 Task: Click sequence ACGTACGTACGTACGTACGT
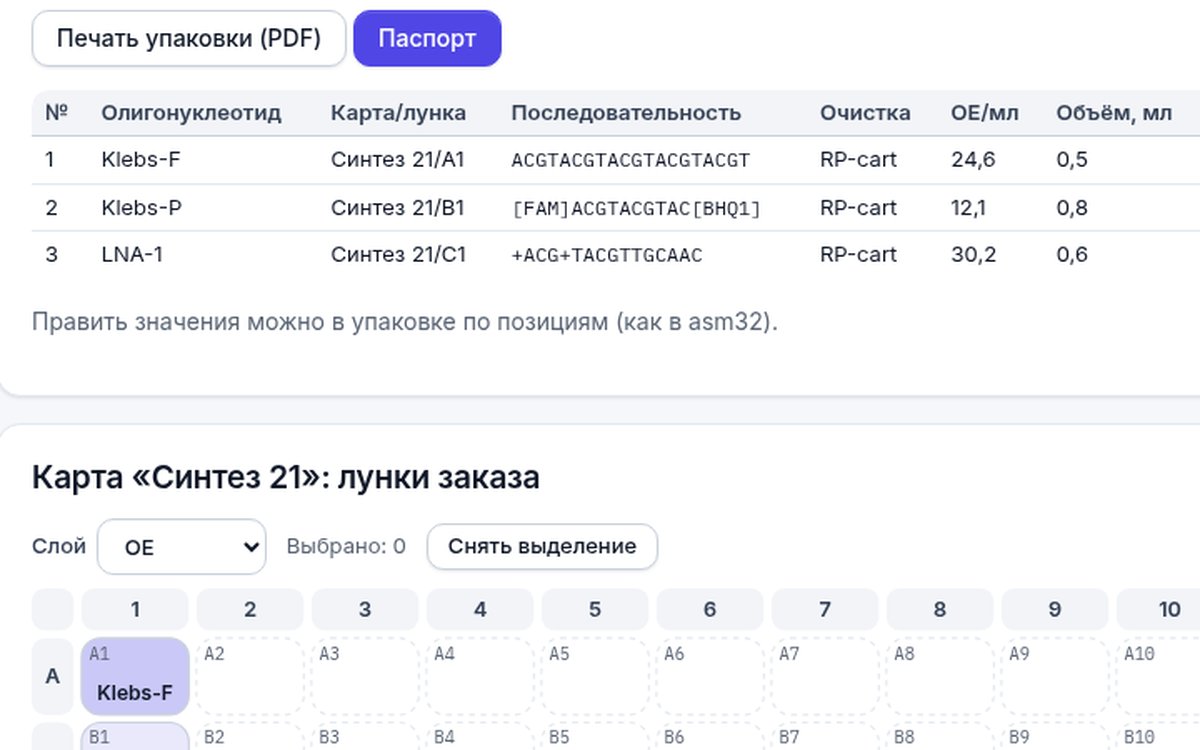630,160
